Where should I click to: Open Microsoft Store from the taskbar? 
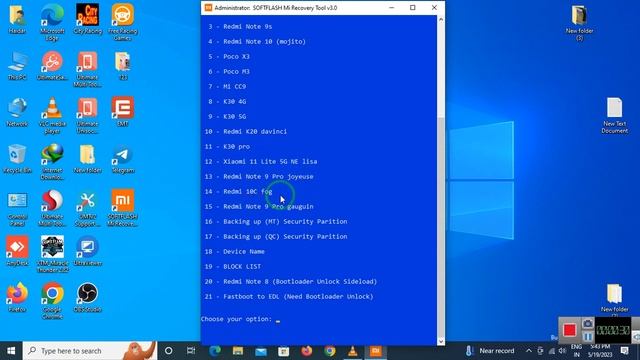284,351
